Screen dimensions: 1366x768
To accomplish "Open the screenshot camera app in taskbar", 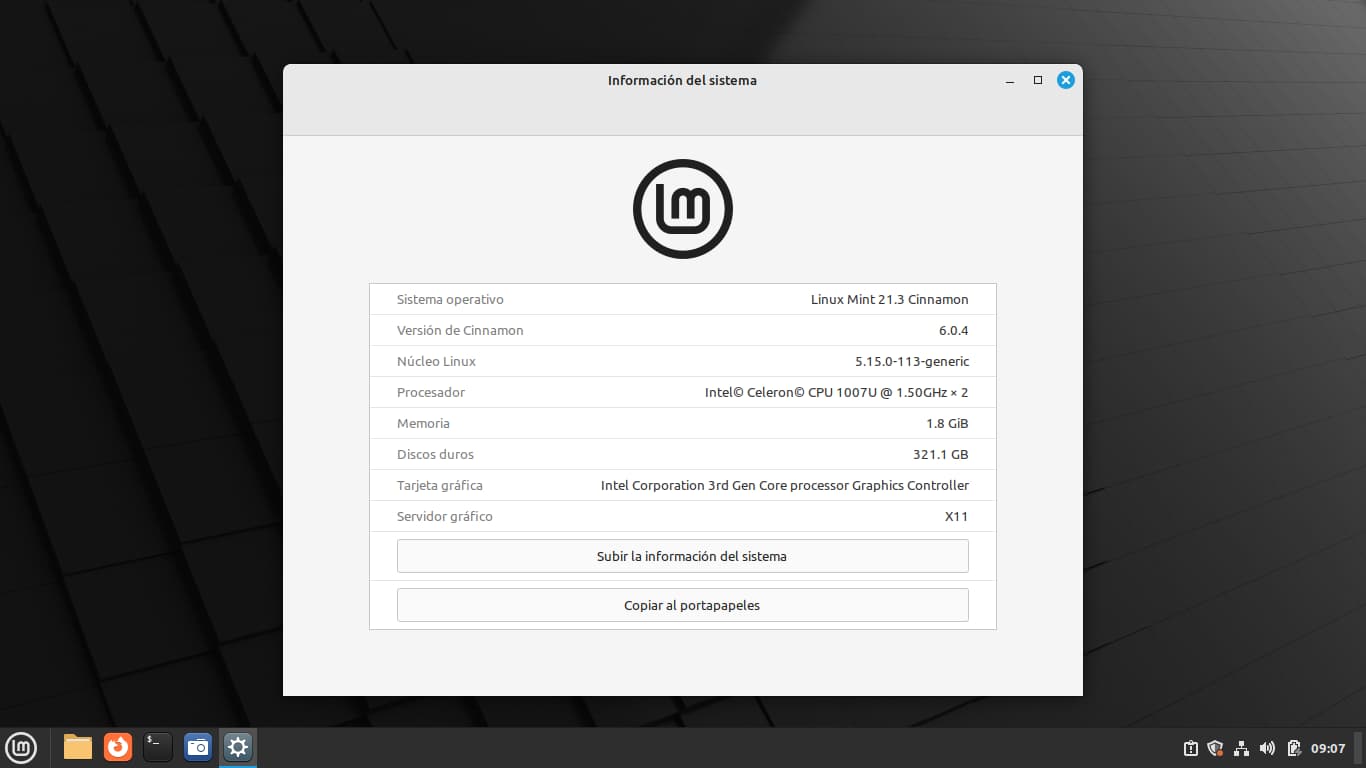I will [198, 747].
